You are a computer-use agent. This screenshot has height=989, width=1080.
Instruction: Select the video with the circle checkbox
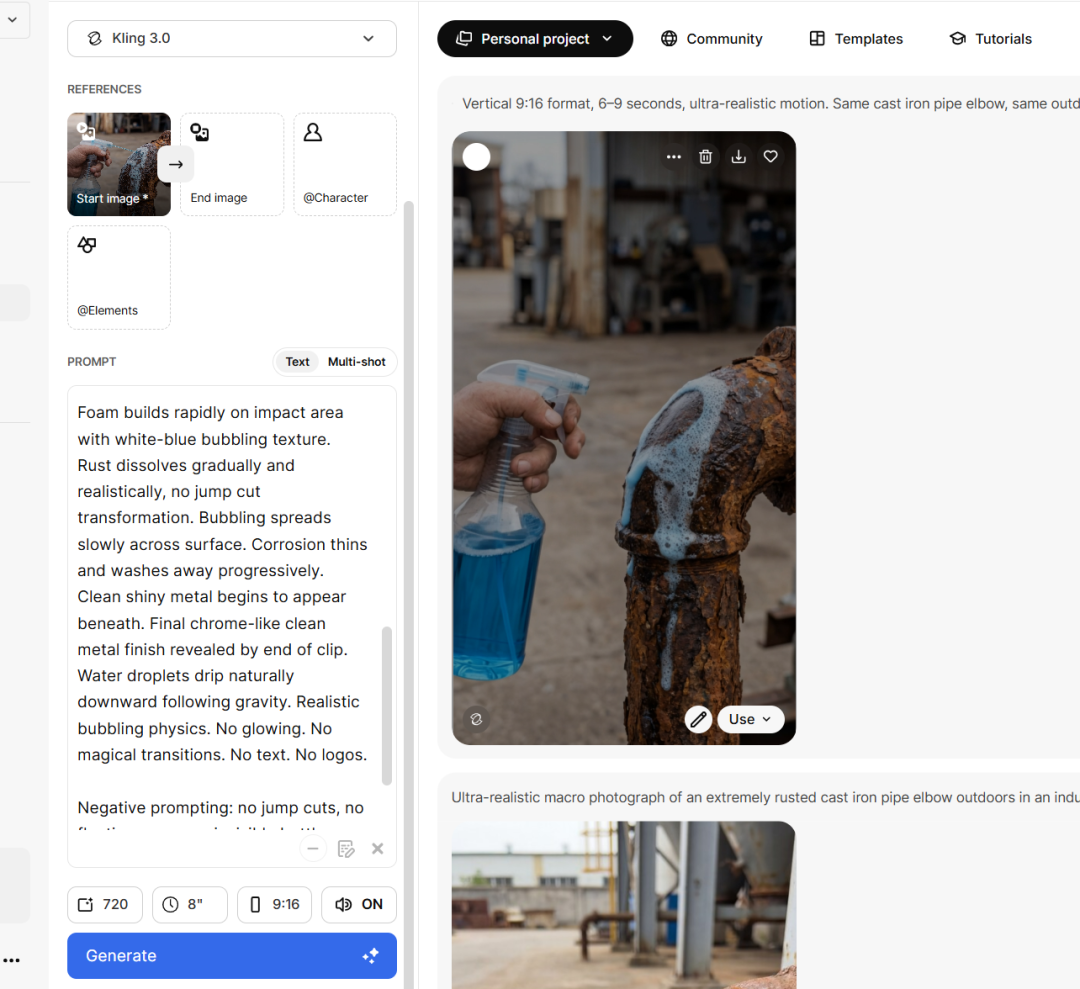pyautogui.click(x=477, y=156)
